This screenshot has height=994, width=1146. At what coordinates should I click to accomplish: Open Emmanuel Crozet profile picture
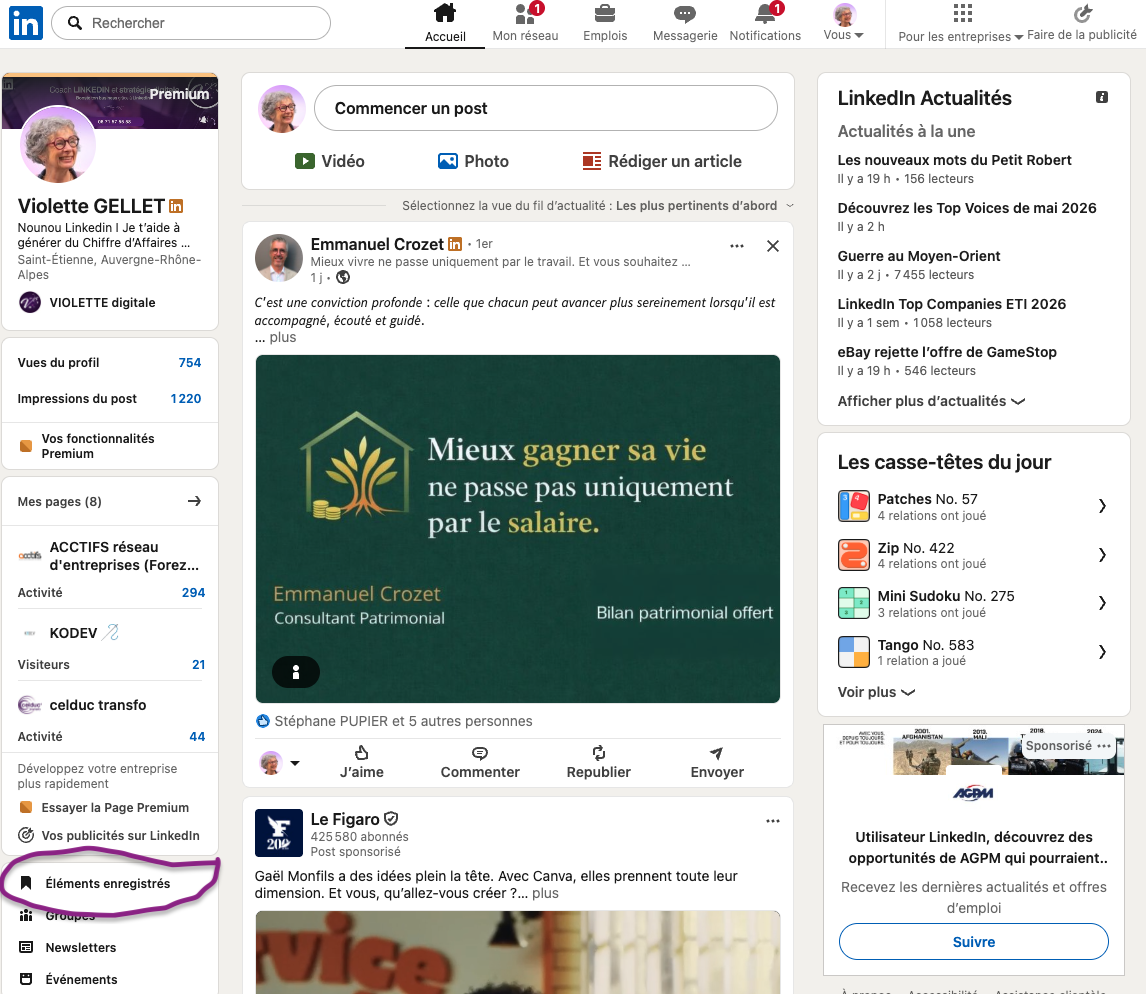278,258
